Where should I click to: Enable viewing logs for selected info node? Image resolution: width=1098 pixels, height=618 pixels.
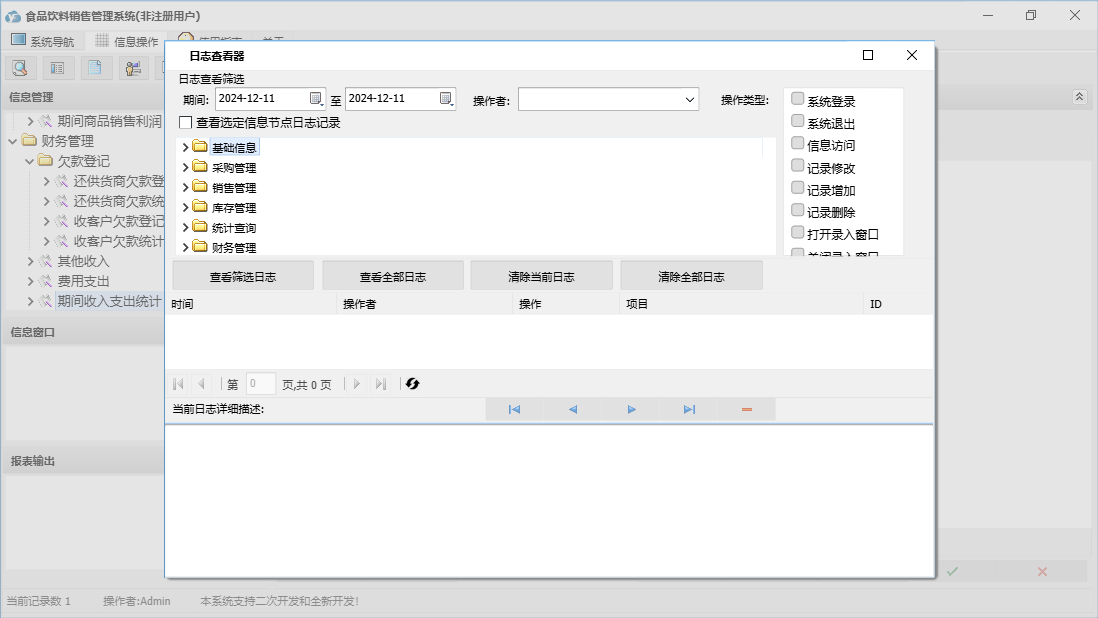(x=186, y=122)
